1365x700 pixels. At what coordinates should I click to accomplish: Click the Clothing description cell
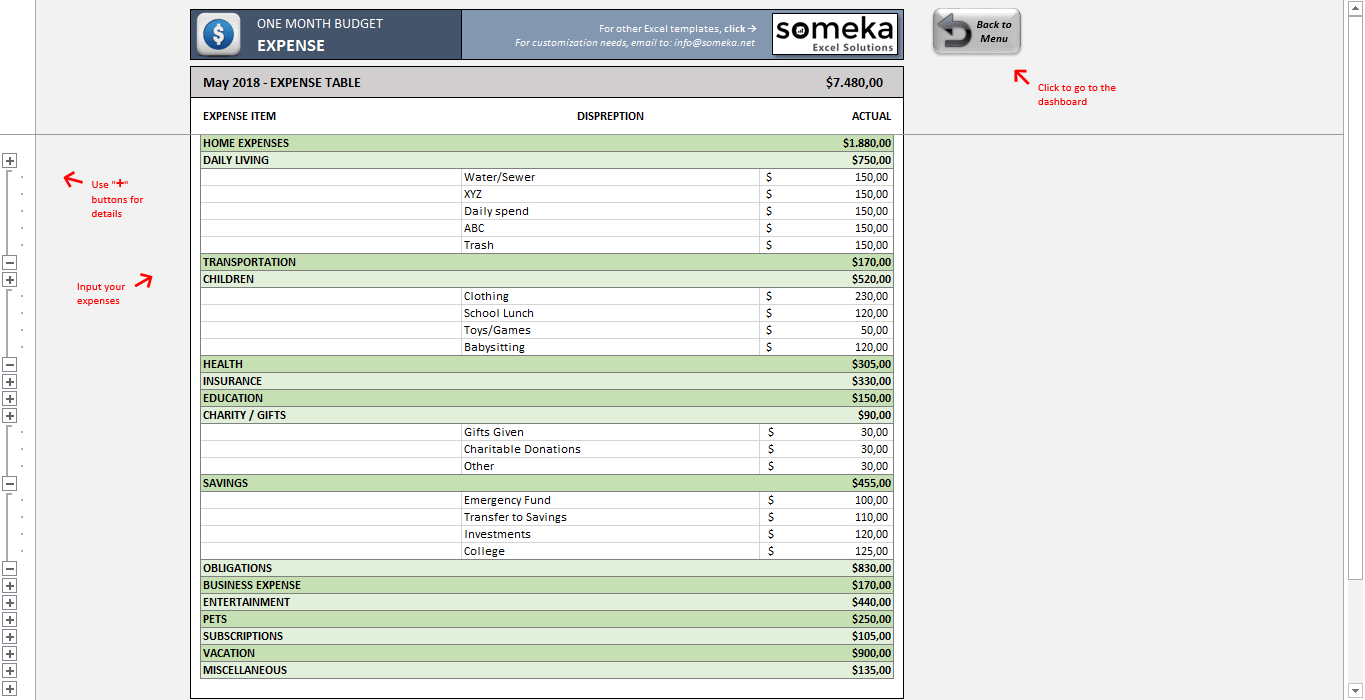click(x=610, y=296)
